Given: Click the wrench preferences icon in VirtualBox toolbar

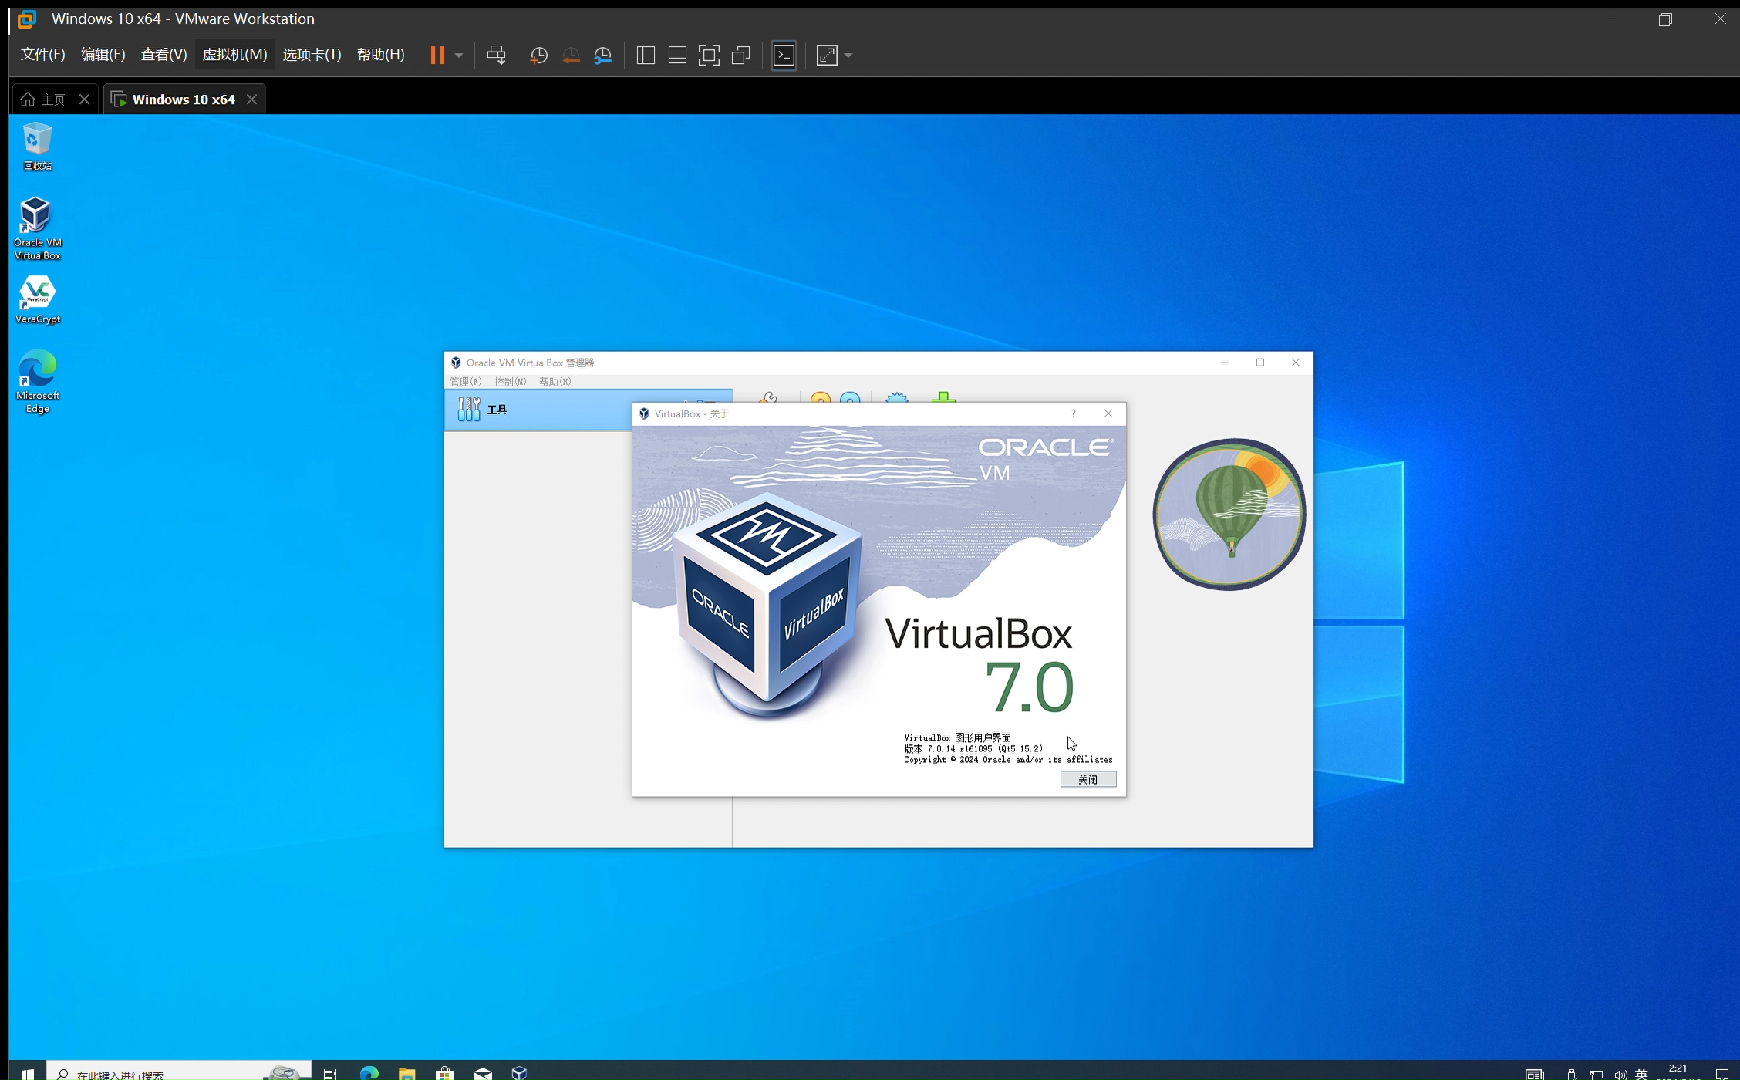Looking at the screenshot, I should tap(768, 397).
